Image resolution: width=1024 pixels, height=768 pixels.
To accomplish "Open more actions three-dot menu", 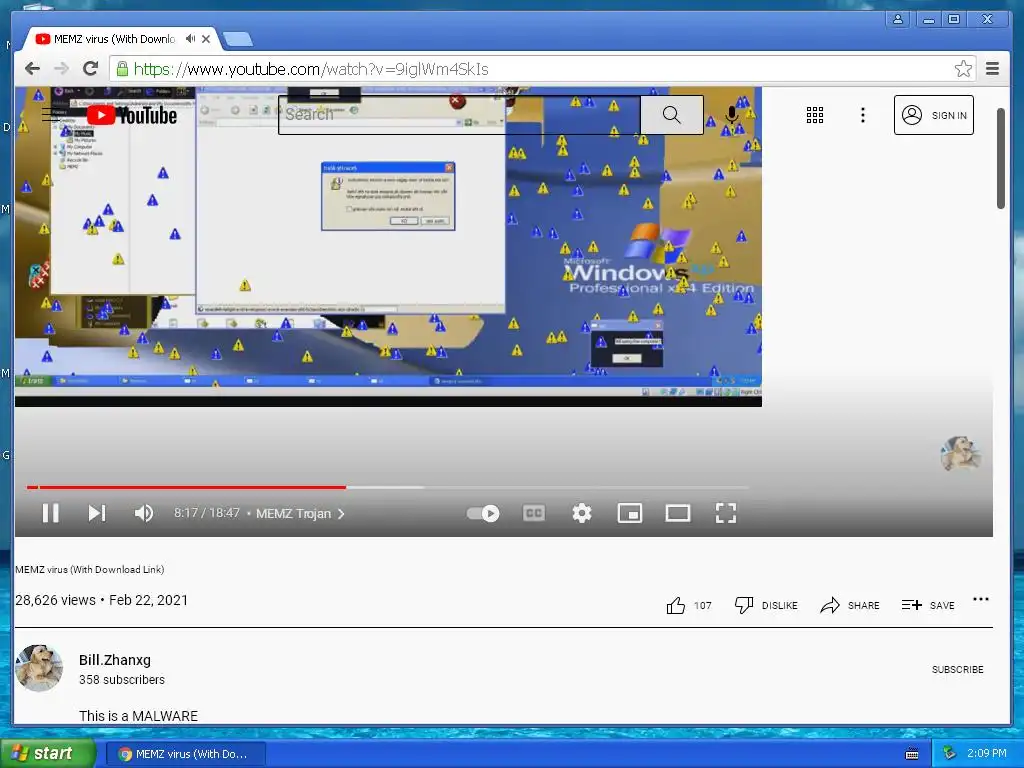I will (x=980, y=599).
